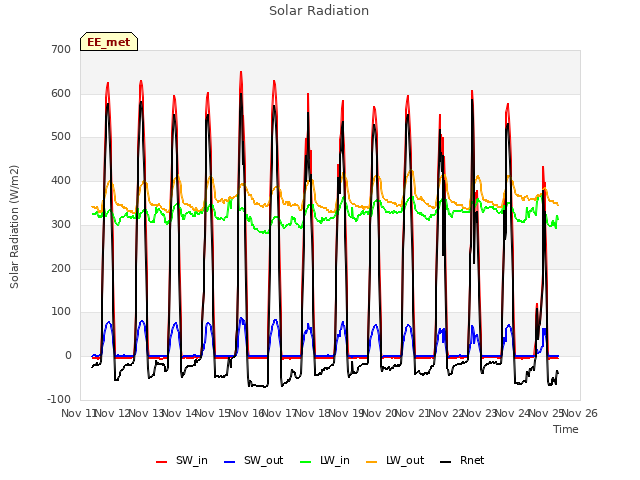Click the 300 y-axis tick label
The image size is (640, 480).
pos(61,224)
